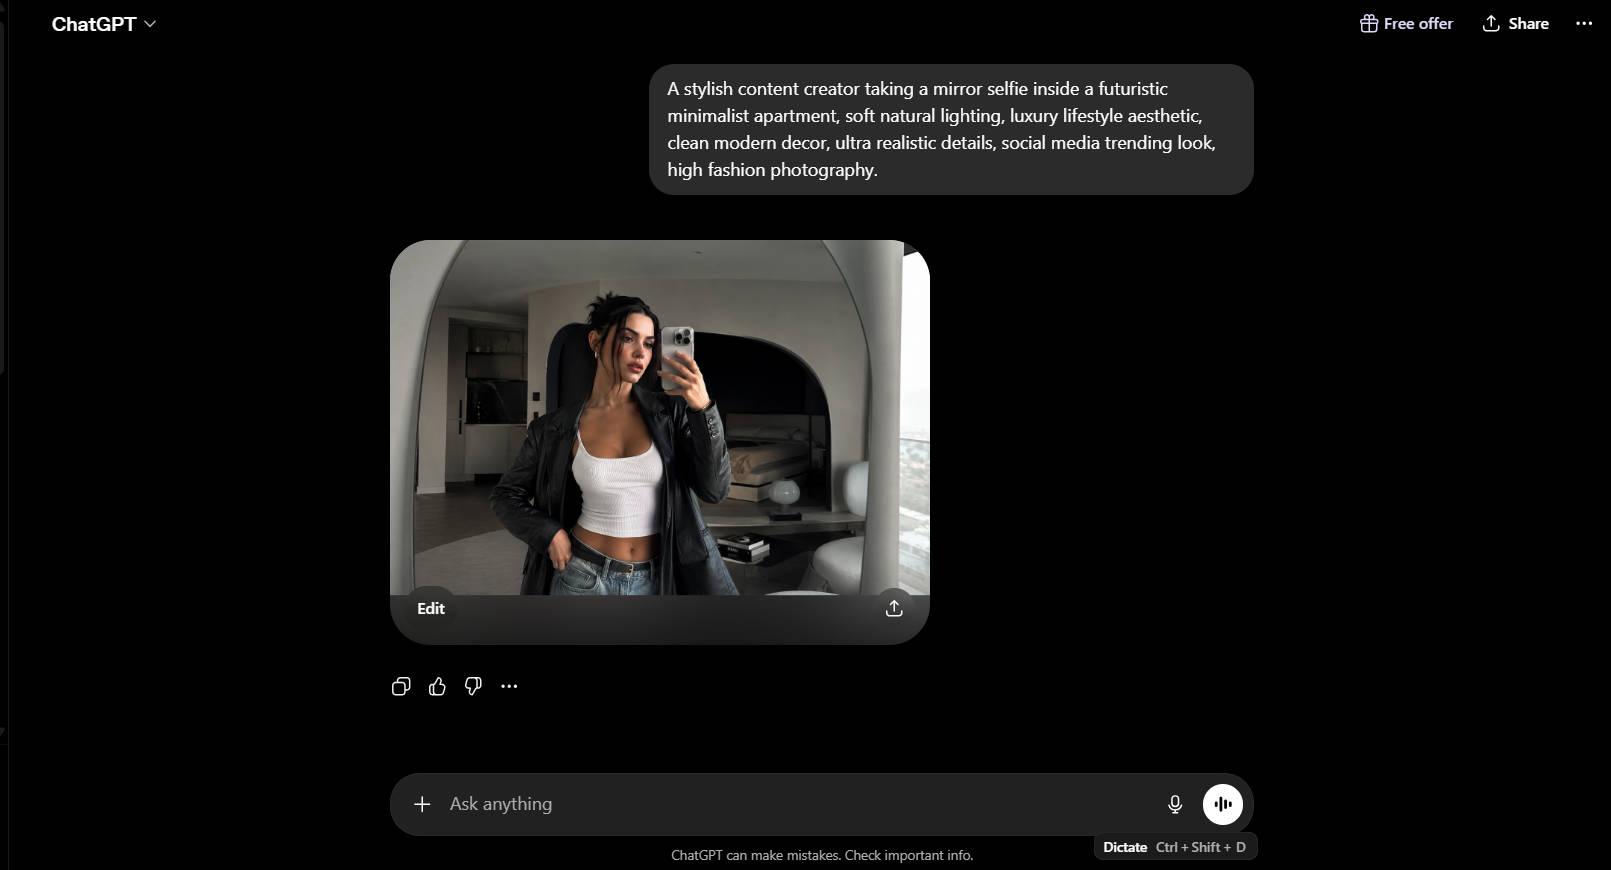The image size is (1611, 870).
Task: Click the user prompt message bubble
Action: click(x=951, y=129)
